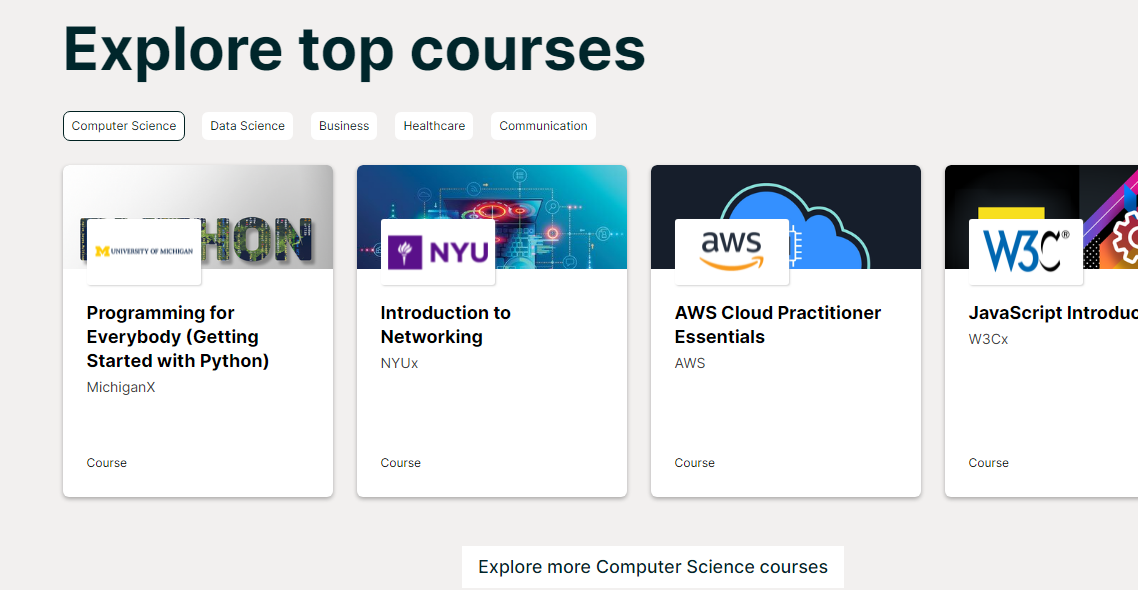1138x590 pixels.
Task: Show Healthcare courses tab
Action: pyautogui.click(x=434, y=126)
